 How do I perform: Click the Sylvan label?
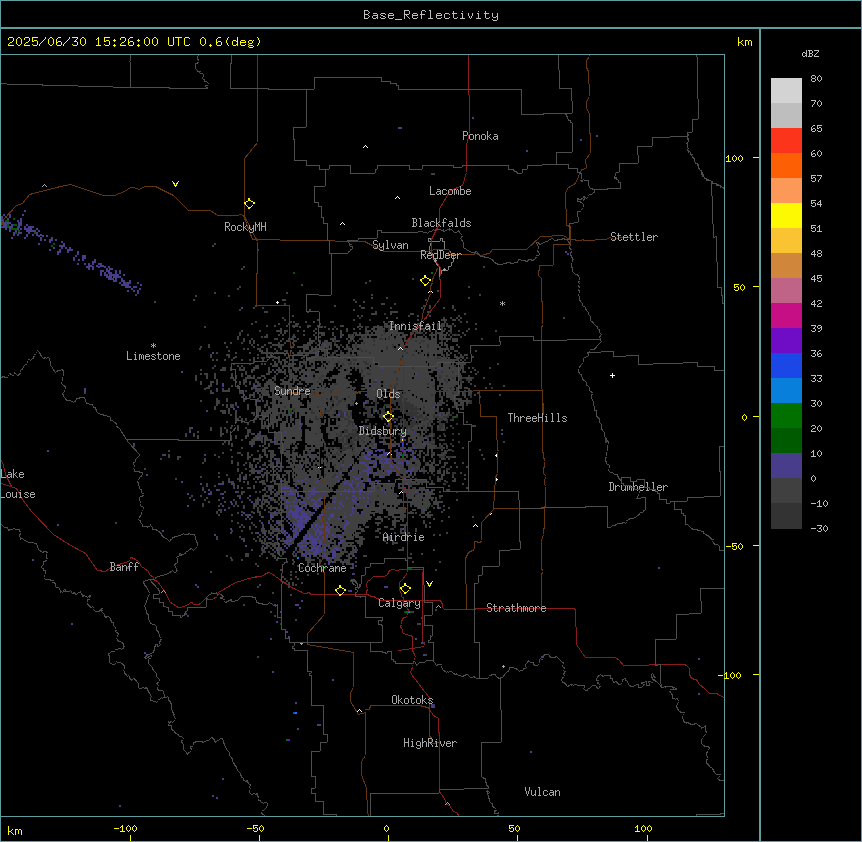click(390, 245)
